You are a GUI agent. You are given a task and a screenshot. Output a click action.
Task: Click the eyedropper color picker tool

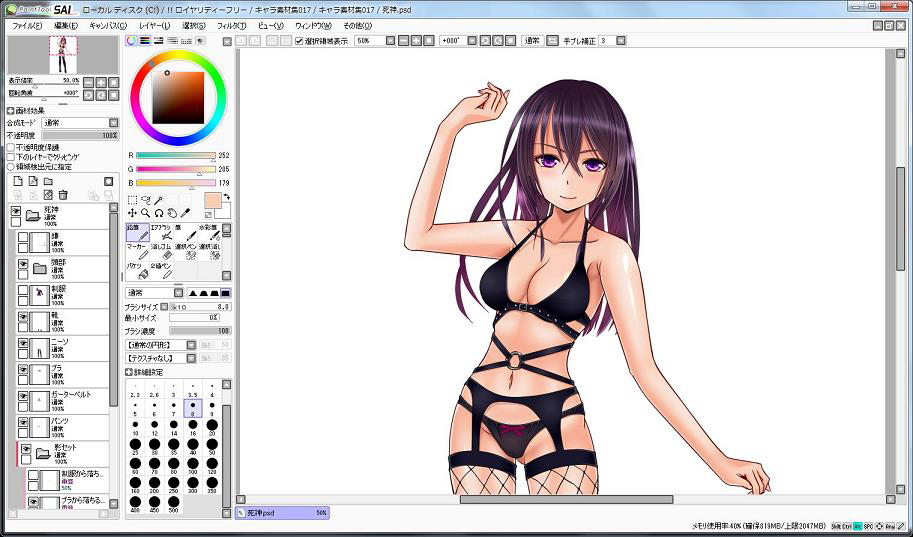pyautogui.click(x=184, y=213)
